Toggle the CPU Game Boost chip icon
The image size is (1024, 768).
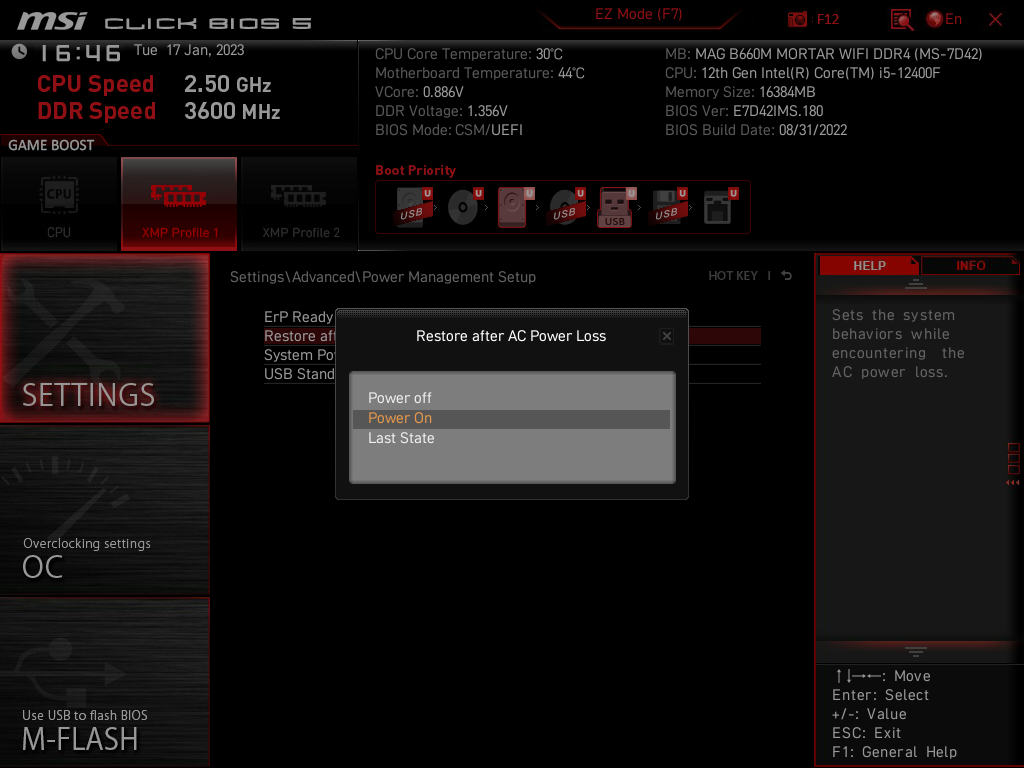(59, 204)
